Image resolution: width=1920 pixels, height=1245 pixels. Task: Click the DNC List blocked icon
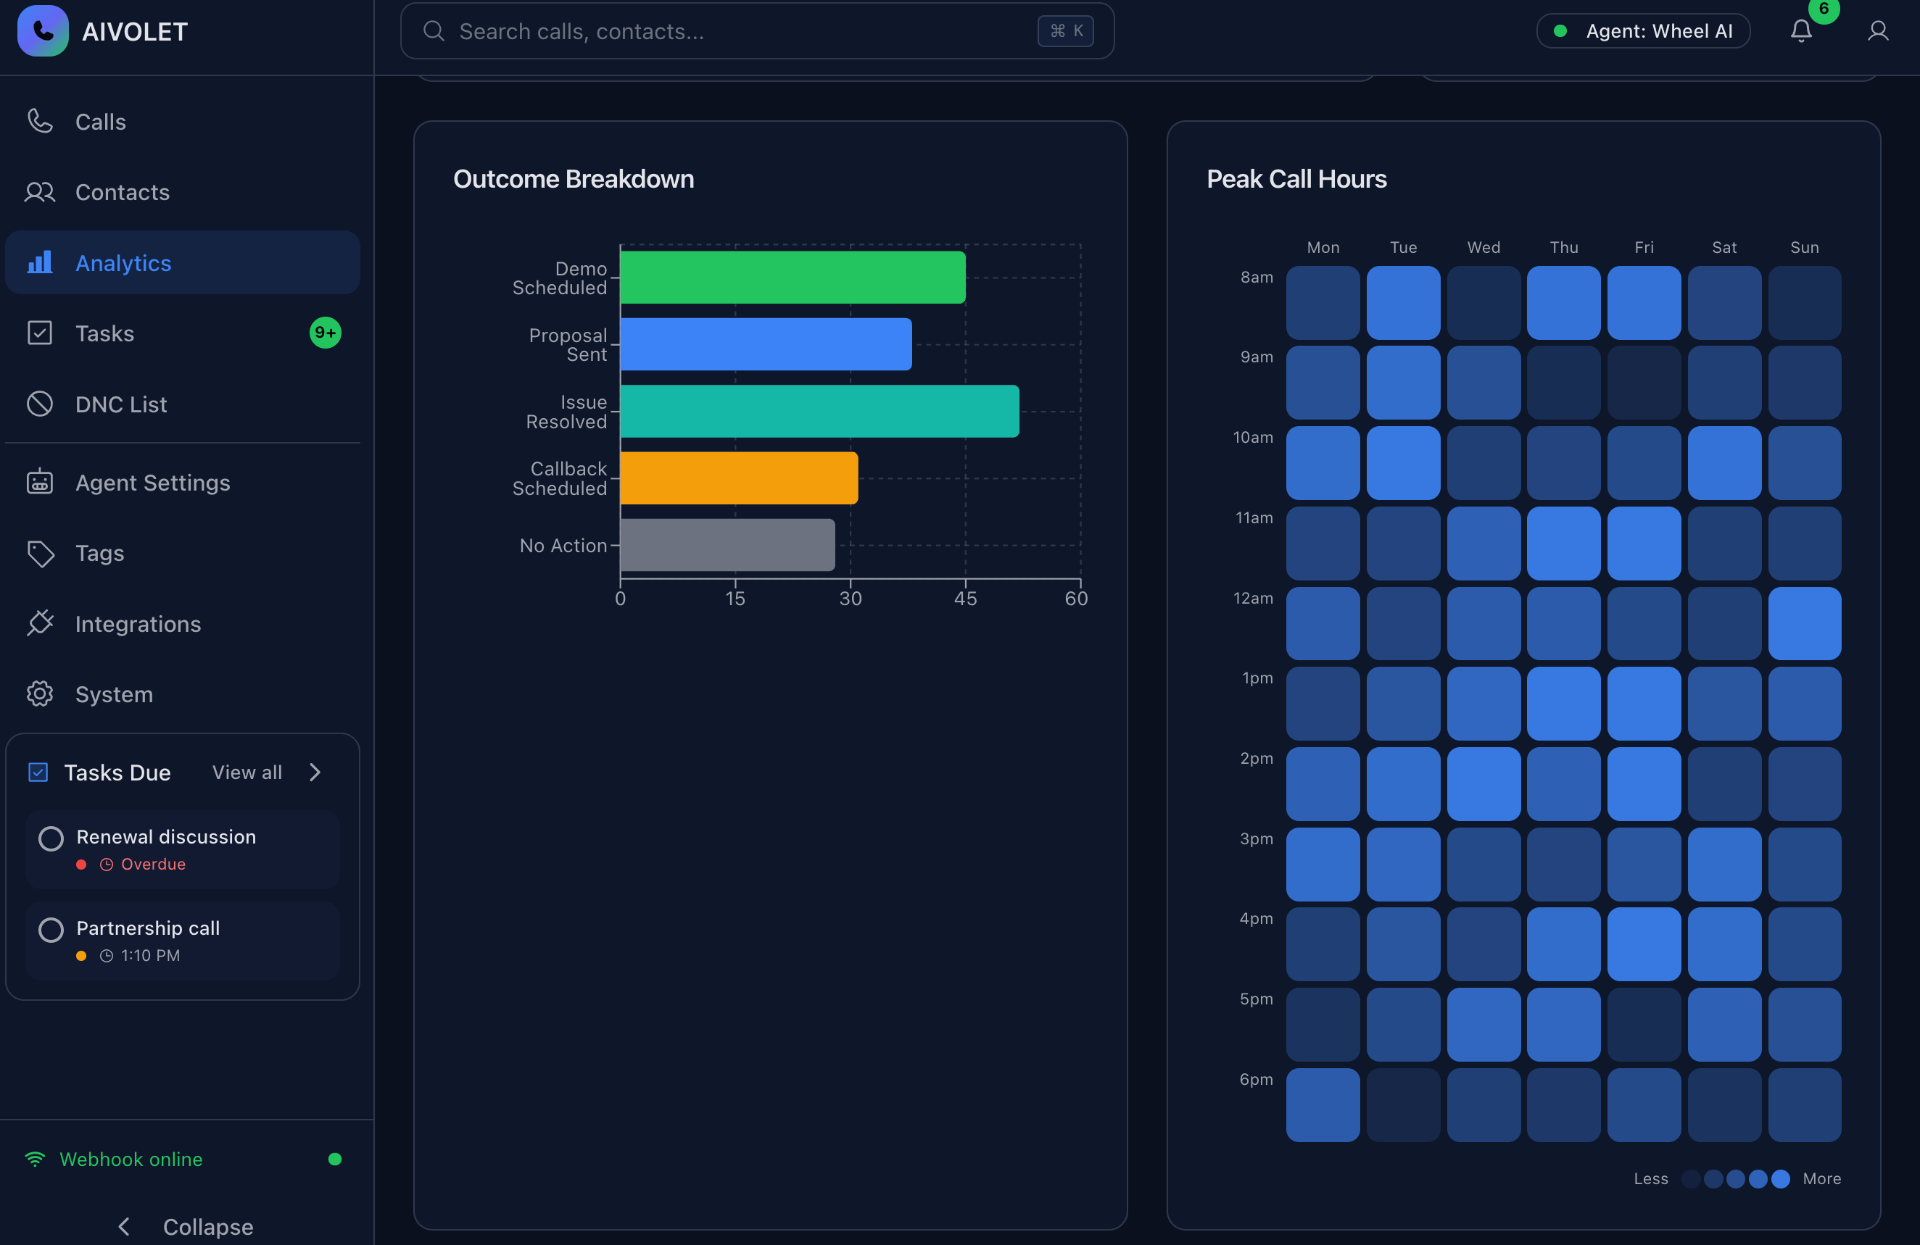[x=40, y=404]
